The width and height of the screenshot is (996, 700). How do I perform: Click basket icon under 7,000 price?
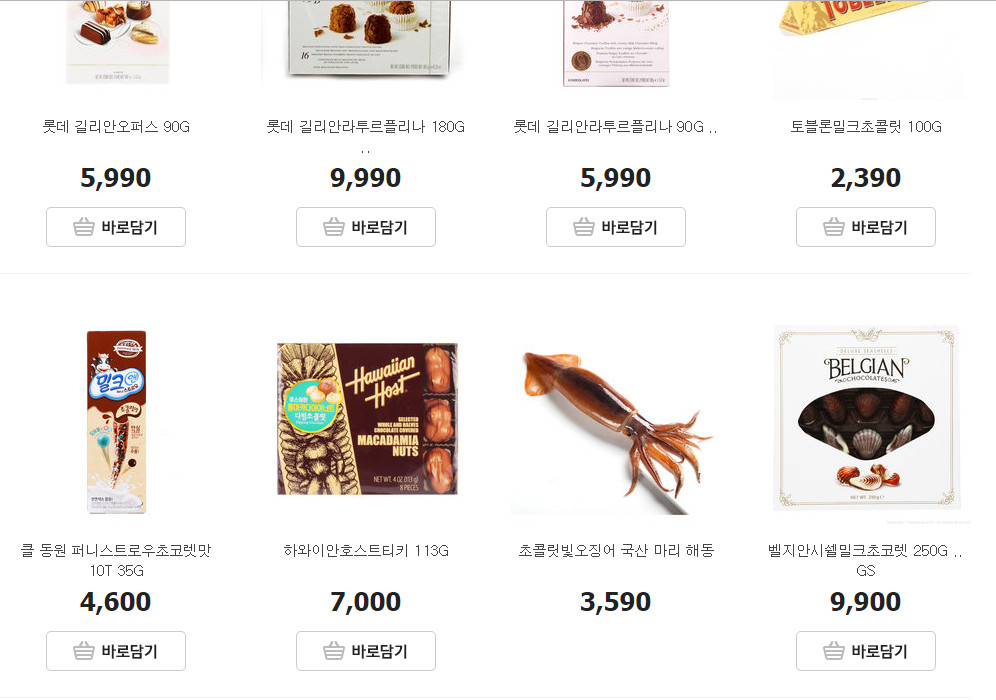[334, 651]
